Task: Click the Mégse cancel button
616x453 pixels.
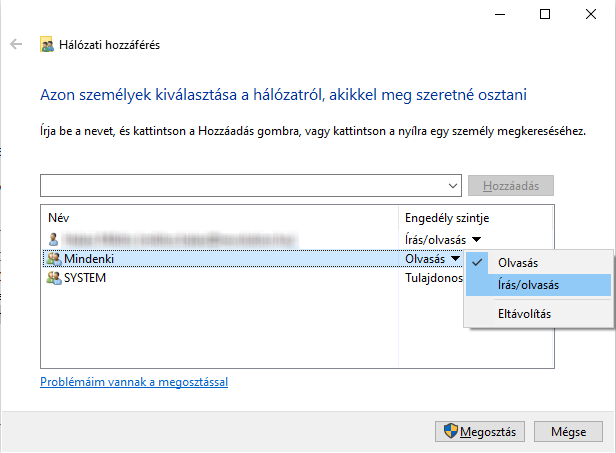Action: tap(568, 431)
